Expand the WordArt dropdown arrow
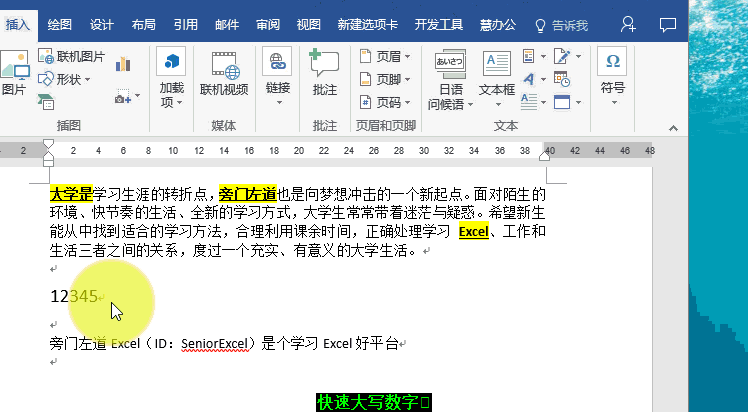 pos(543,79)
